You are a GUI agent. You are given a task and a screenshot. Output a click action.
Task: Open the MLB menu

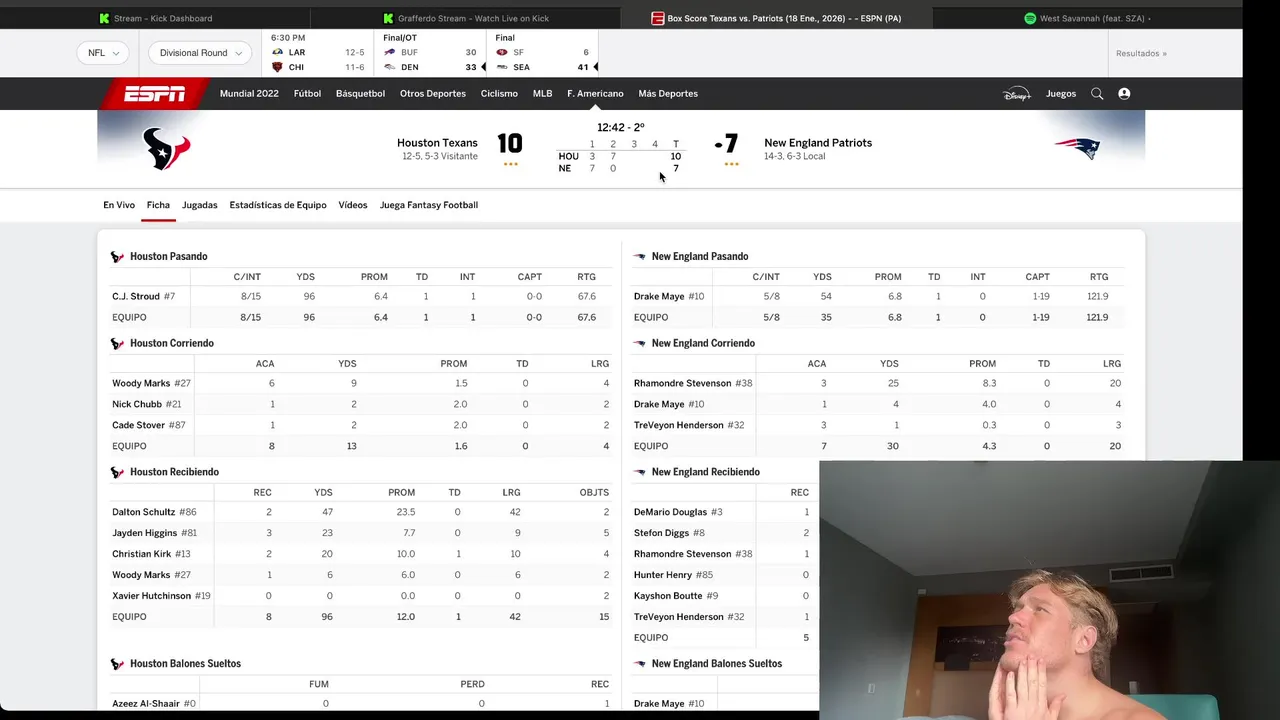pyautogui.click(x=542, y=94)
